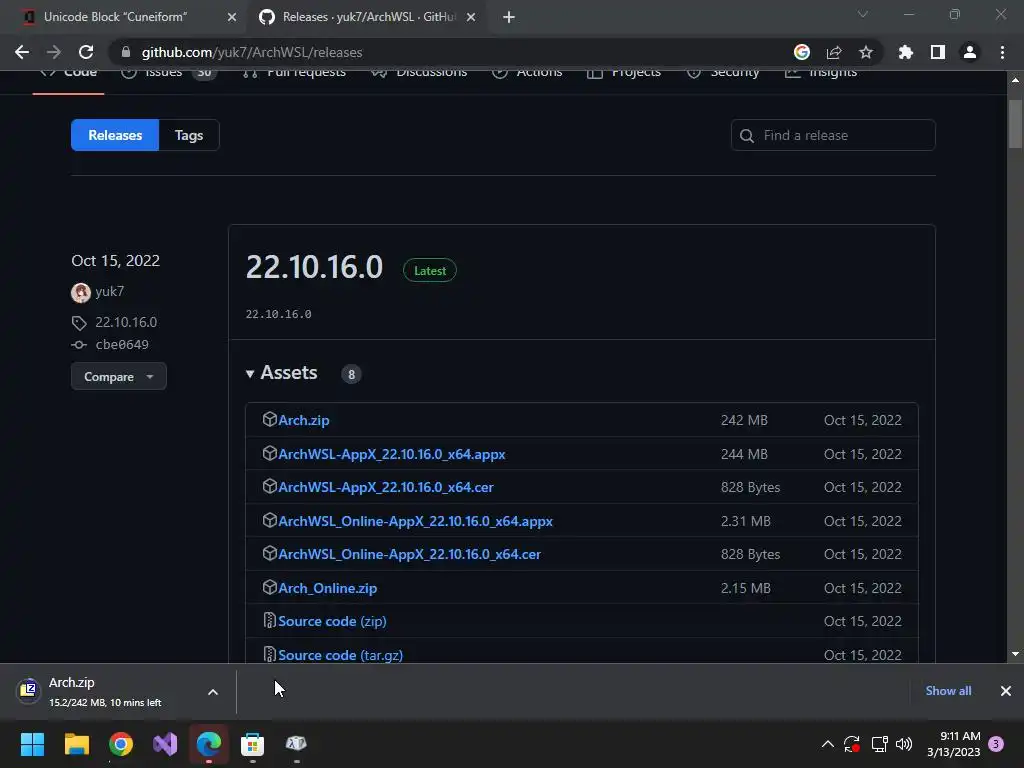Click 242 MB size of Arch.zip

tap(744, 420)
